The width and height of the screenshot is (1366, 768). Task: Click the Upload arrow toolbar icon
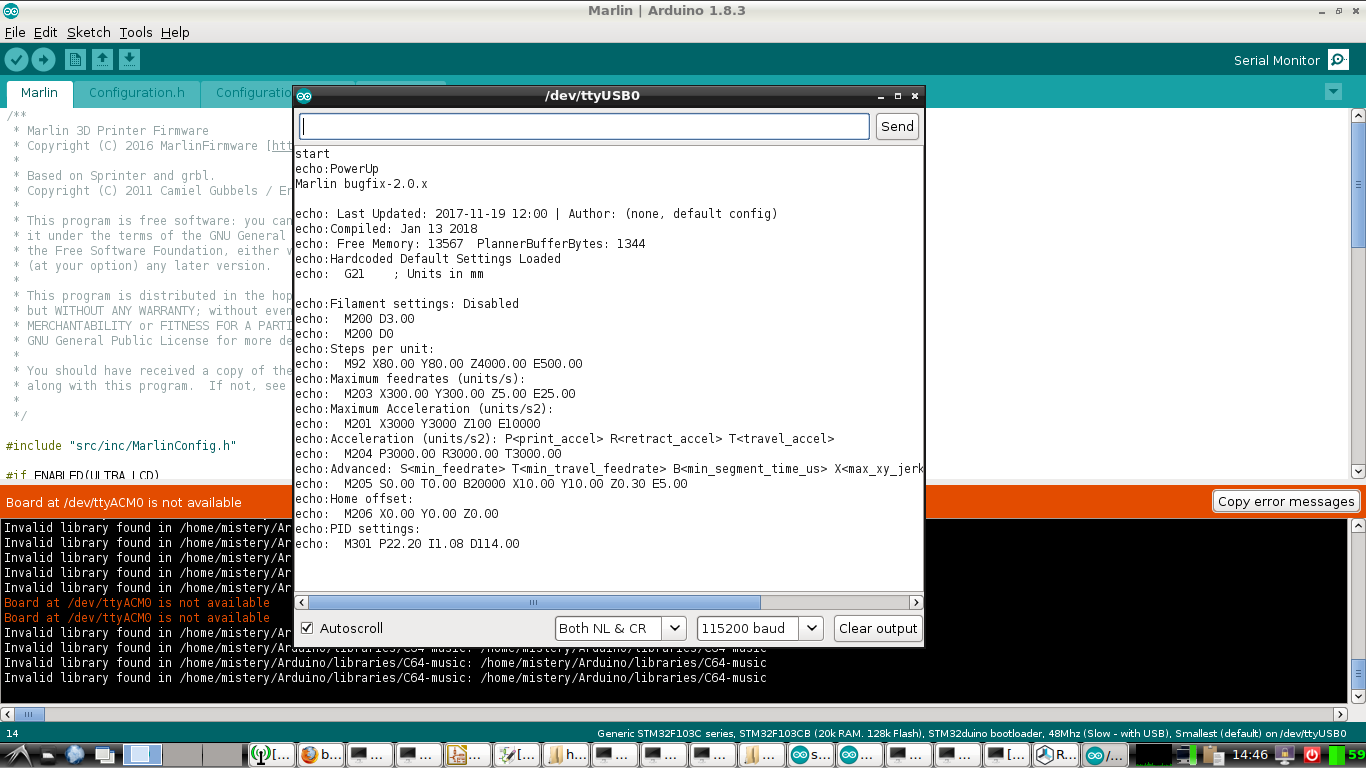(43, 60)
